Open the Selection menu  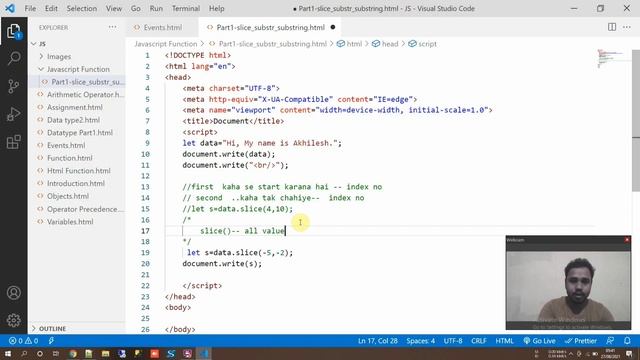click(x=82, y=8)
